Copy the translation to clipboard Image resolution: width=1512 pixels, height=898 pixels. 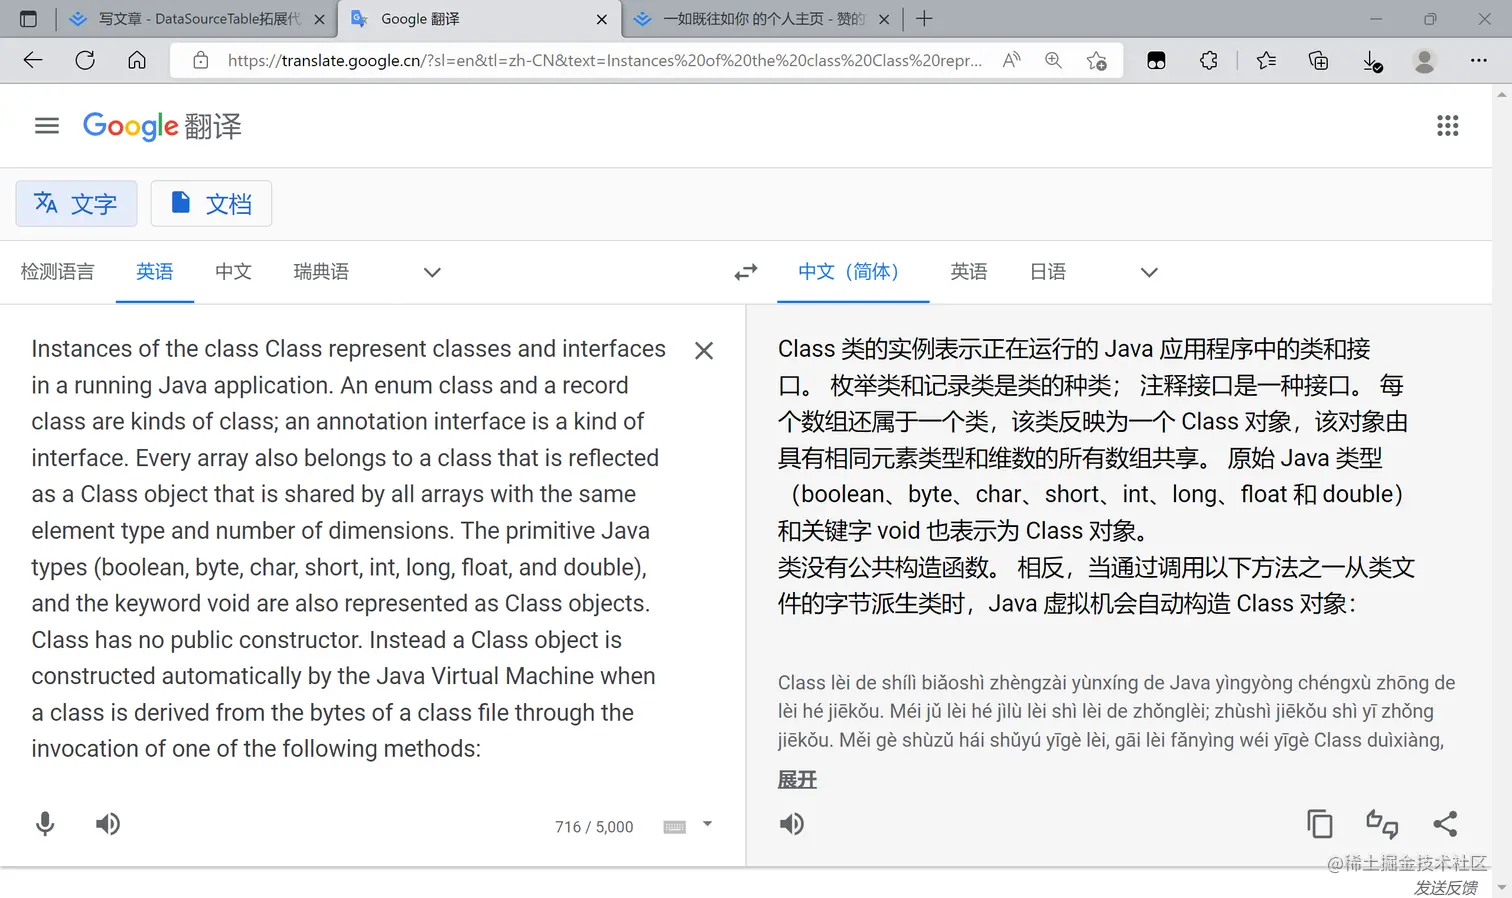pyautogui.click(x=1320, y=824)
